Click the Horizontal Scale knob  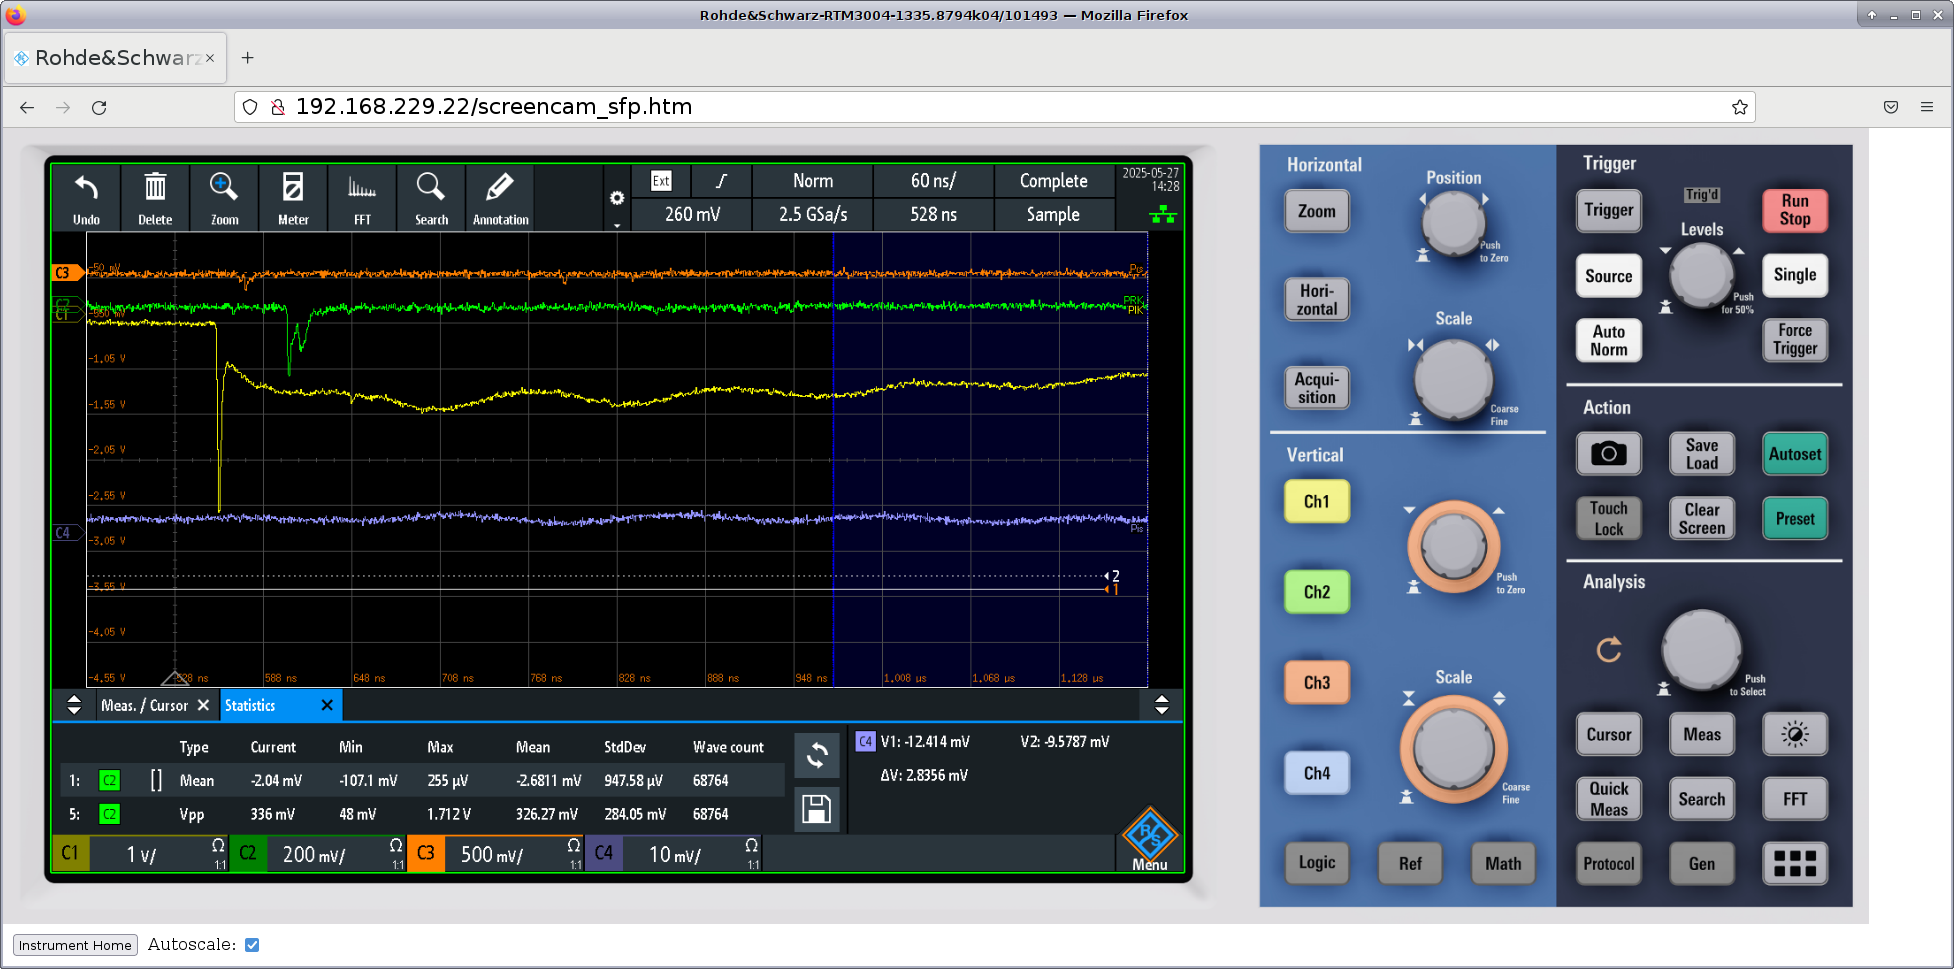click(x=1452, y=380)
